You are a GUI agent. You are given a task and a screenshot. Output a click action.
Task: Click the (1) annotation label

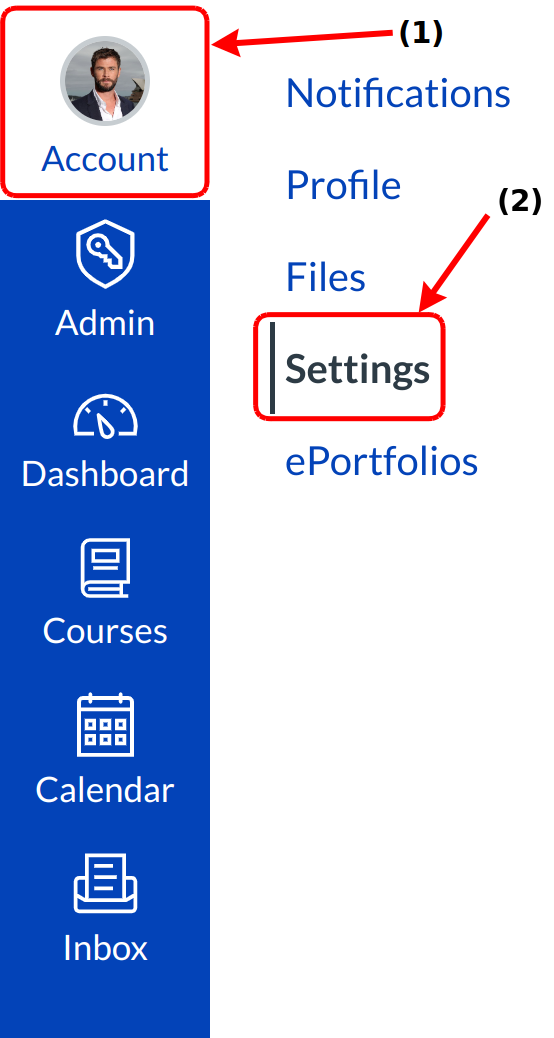pos(421,32)
